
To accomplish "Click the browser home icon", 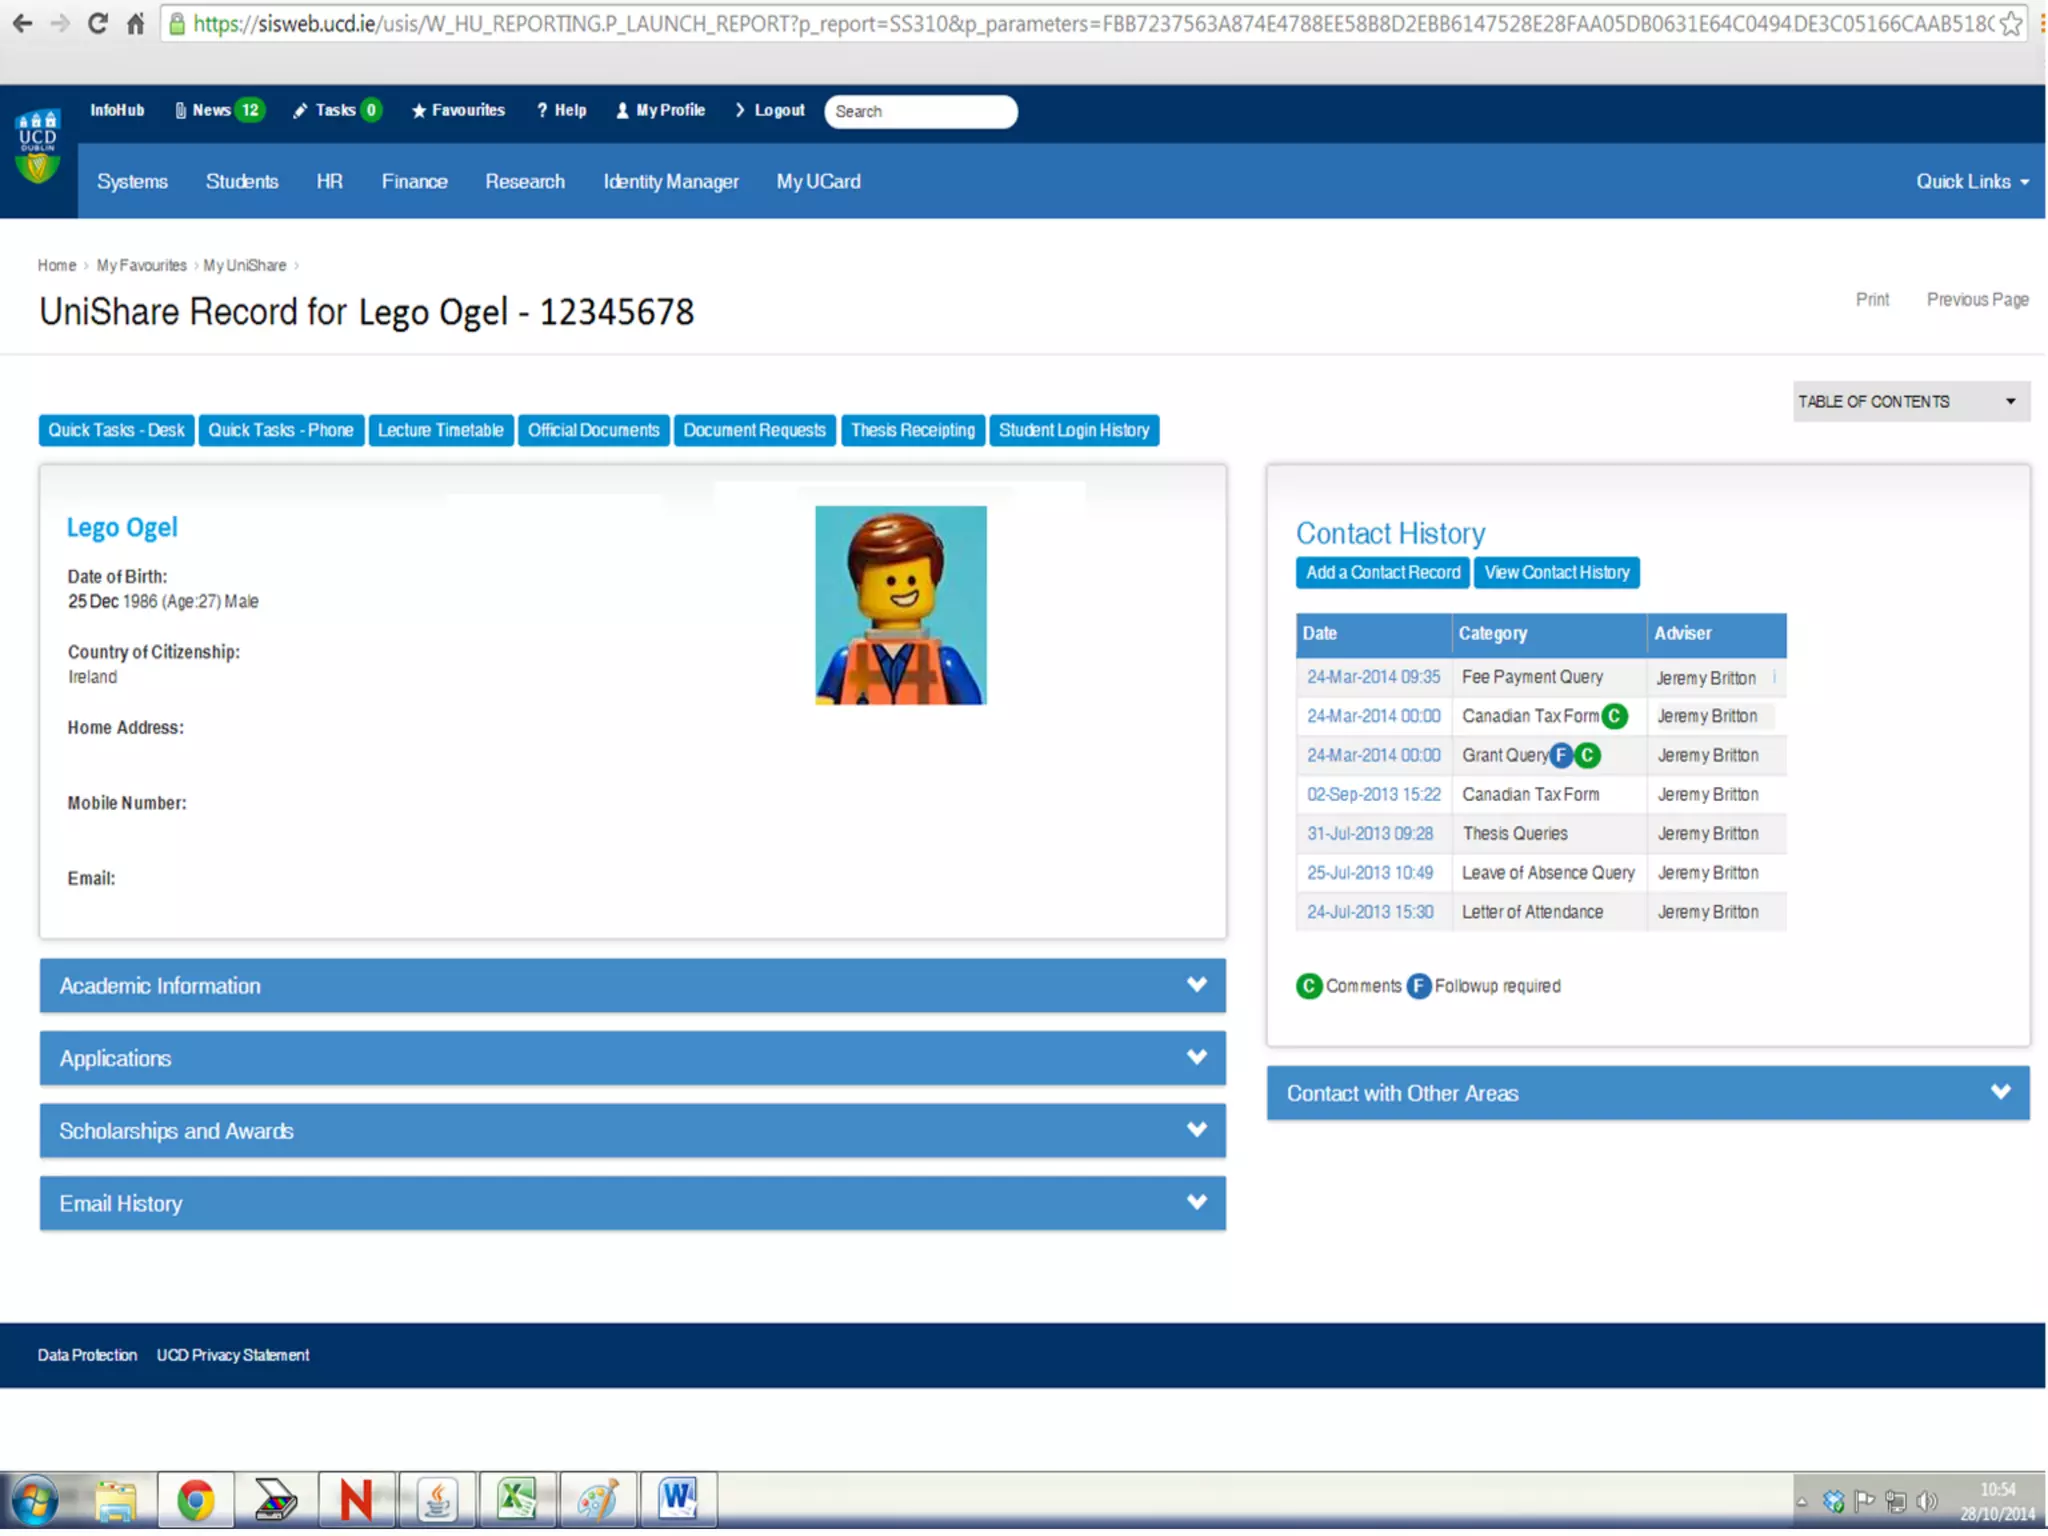I will click(136, 23).
